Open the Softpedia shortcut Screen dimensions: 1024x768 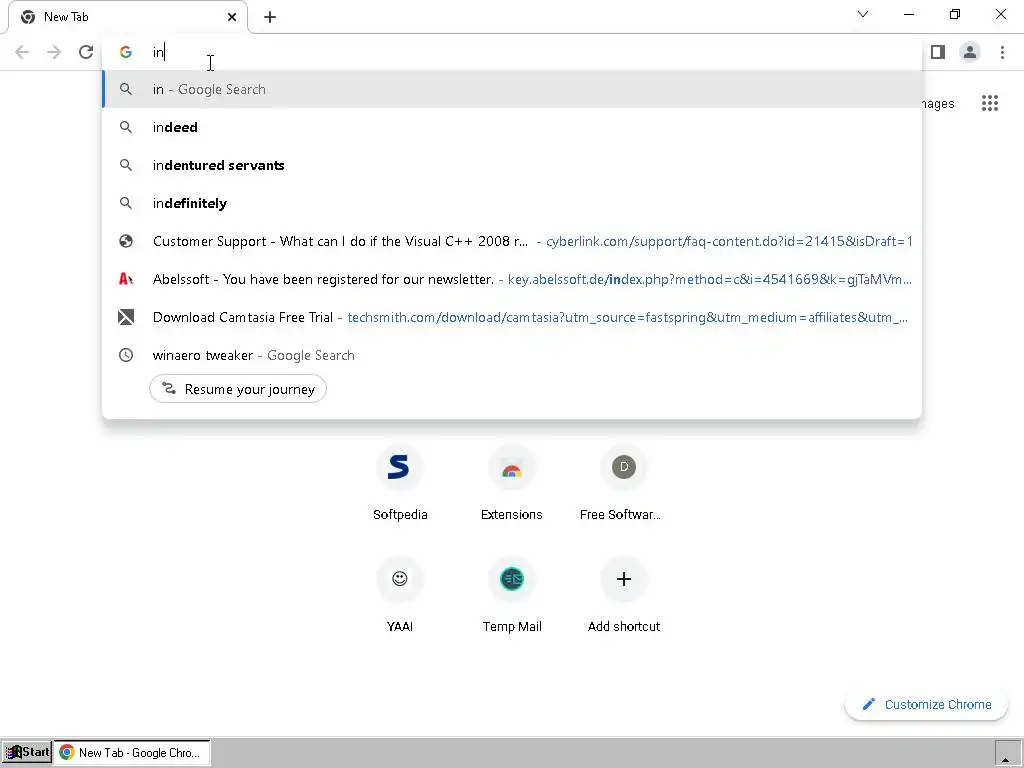click(x=400, y=484)
